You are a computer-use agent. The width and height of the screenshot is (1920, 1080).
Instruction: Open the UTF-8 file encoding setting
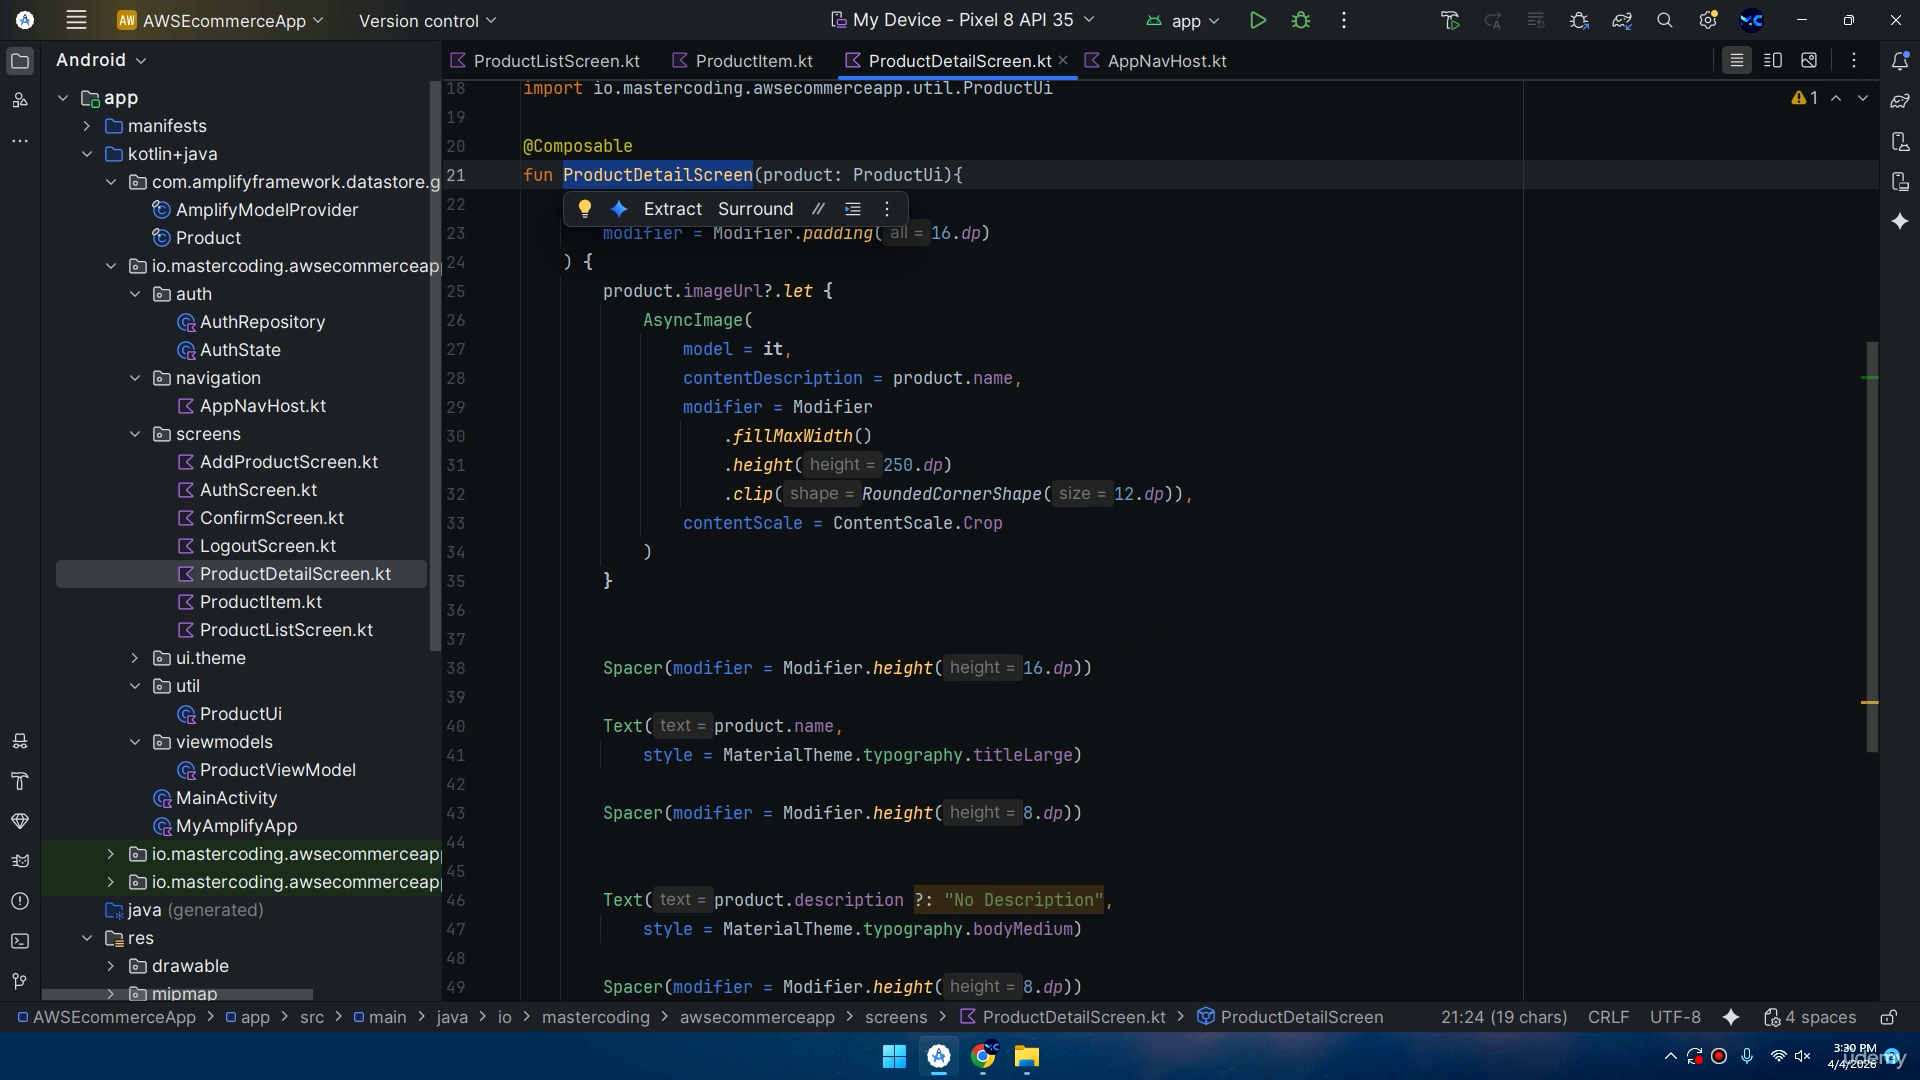(1675, 1017)
